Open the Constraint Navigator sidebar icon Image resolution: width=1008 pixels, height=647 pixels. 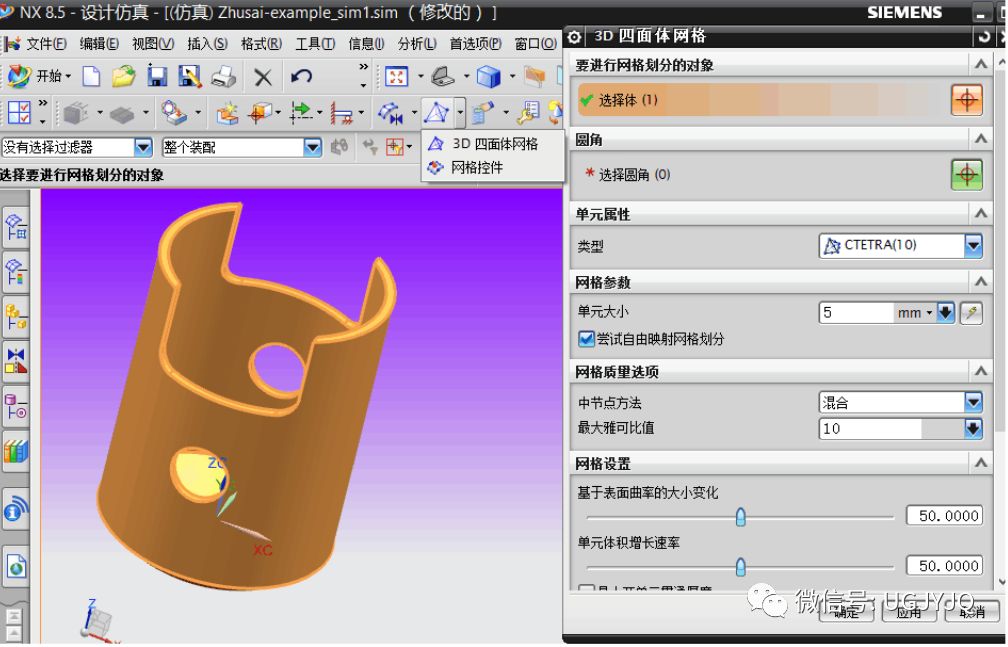(16, 359)
